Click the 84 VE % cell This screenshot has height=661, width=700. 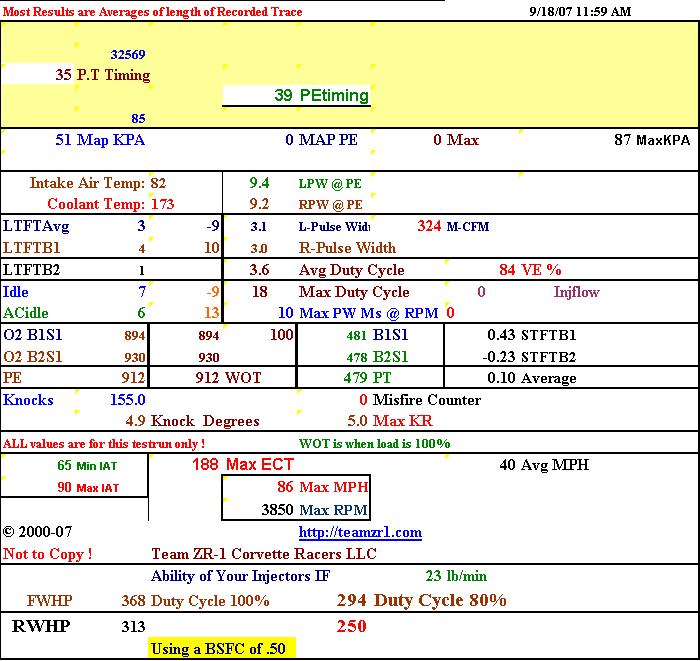(x=529, y=270)
